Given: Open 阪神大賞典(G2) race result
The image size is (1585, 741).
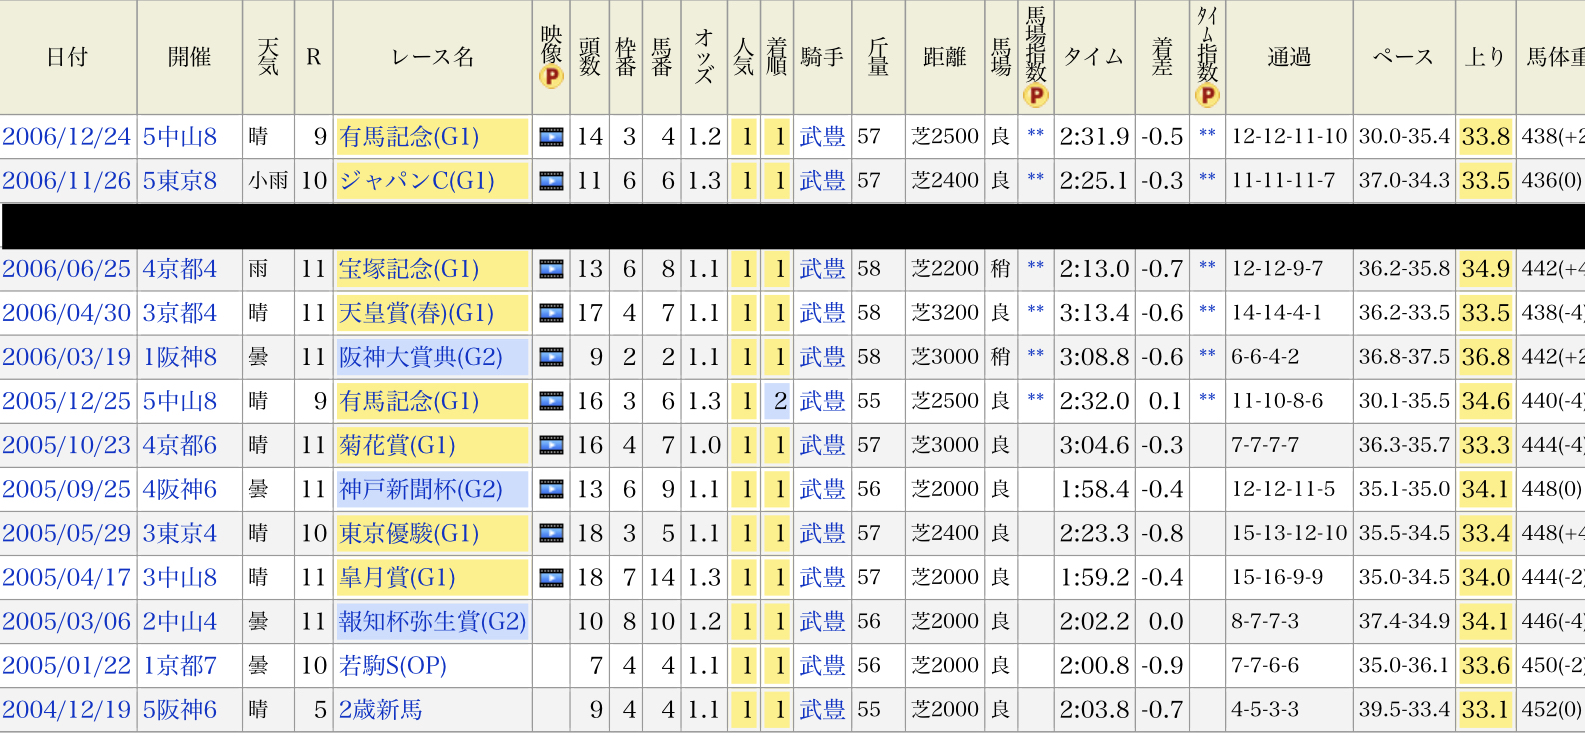Looking at the screenshot, I should 421,357.
